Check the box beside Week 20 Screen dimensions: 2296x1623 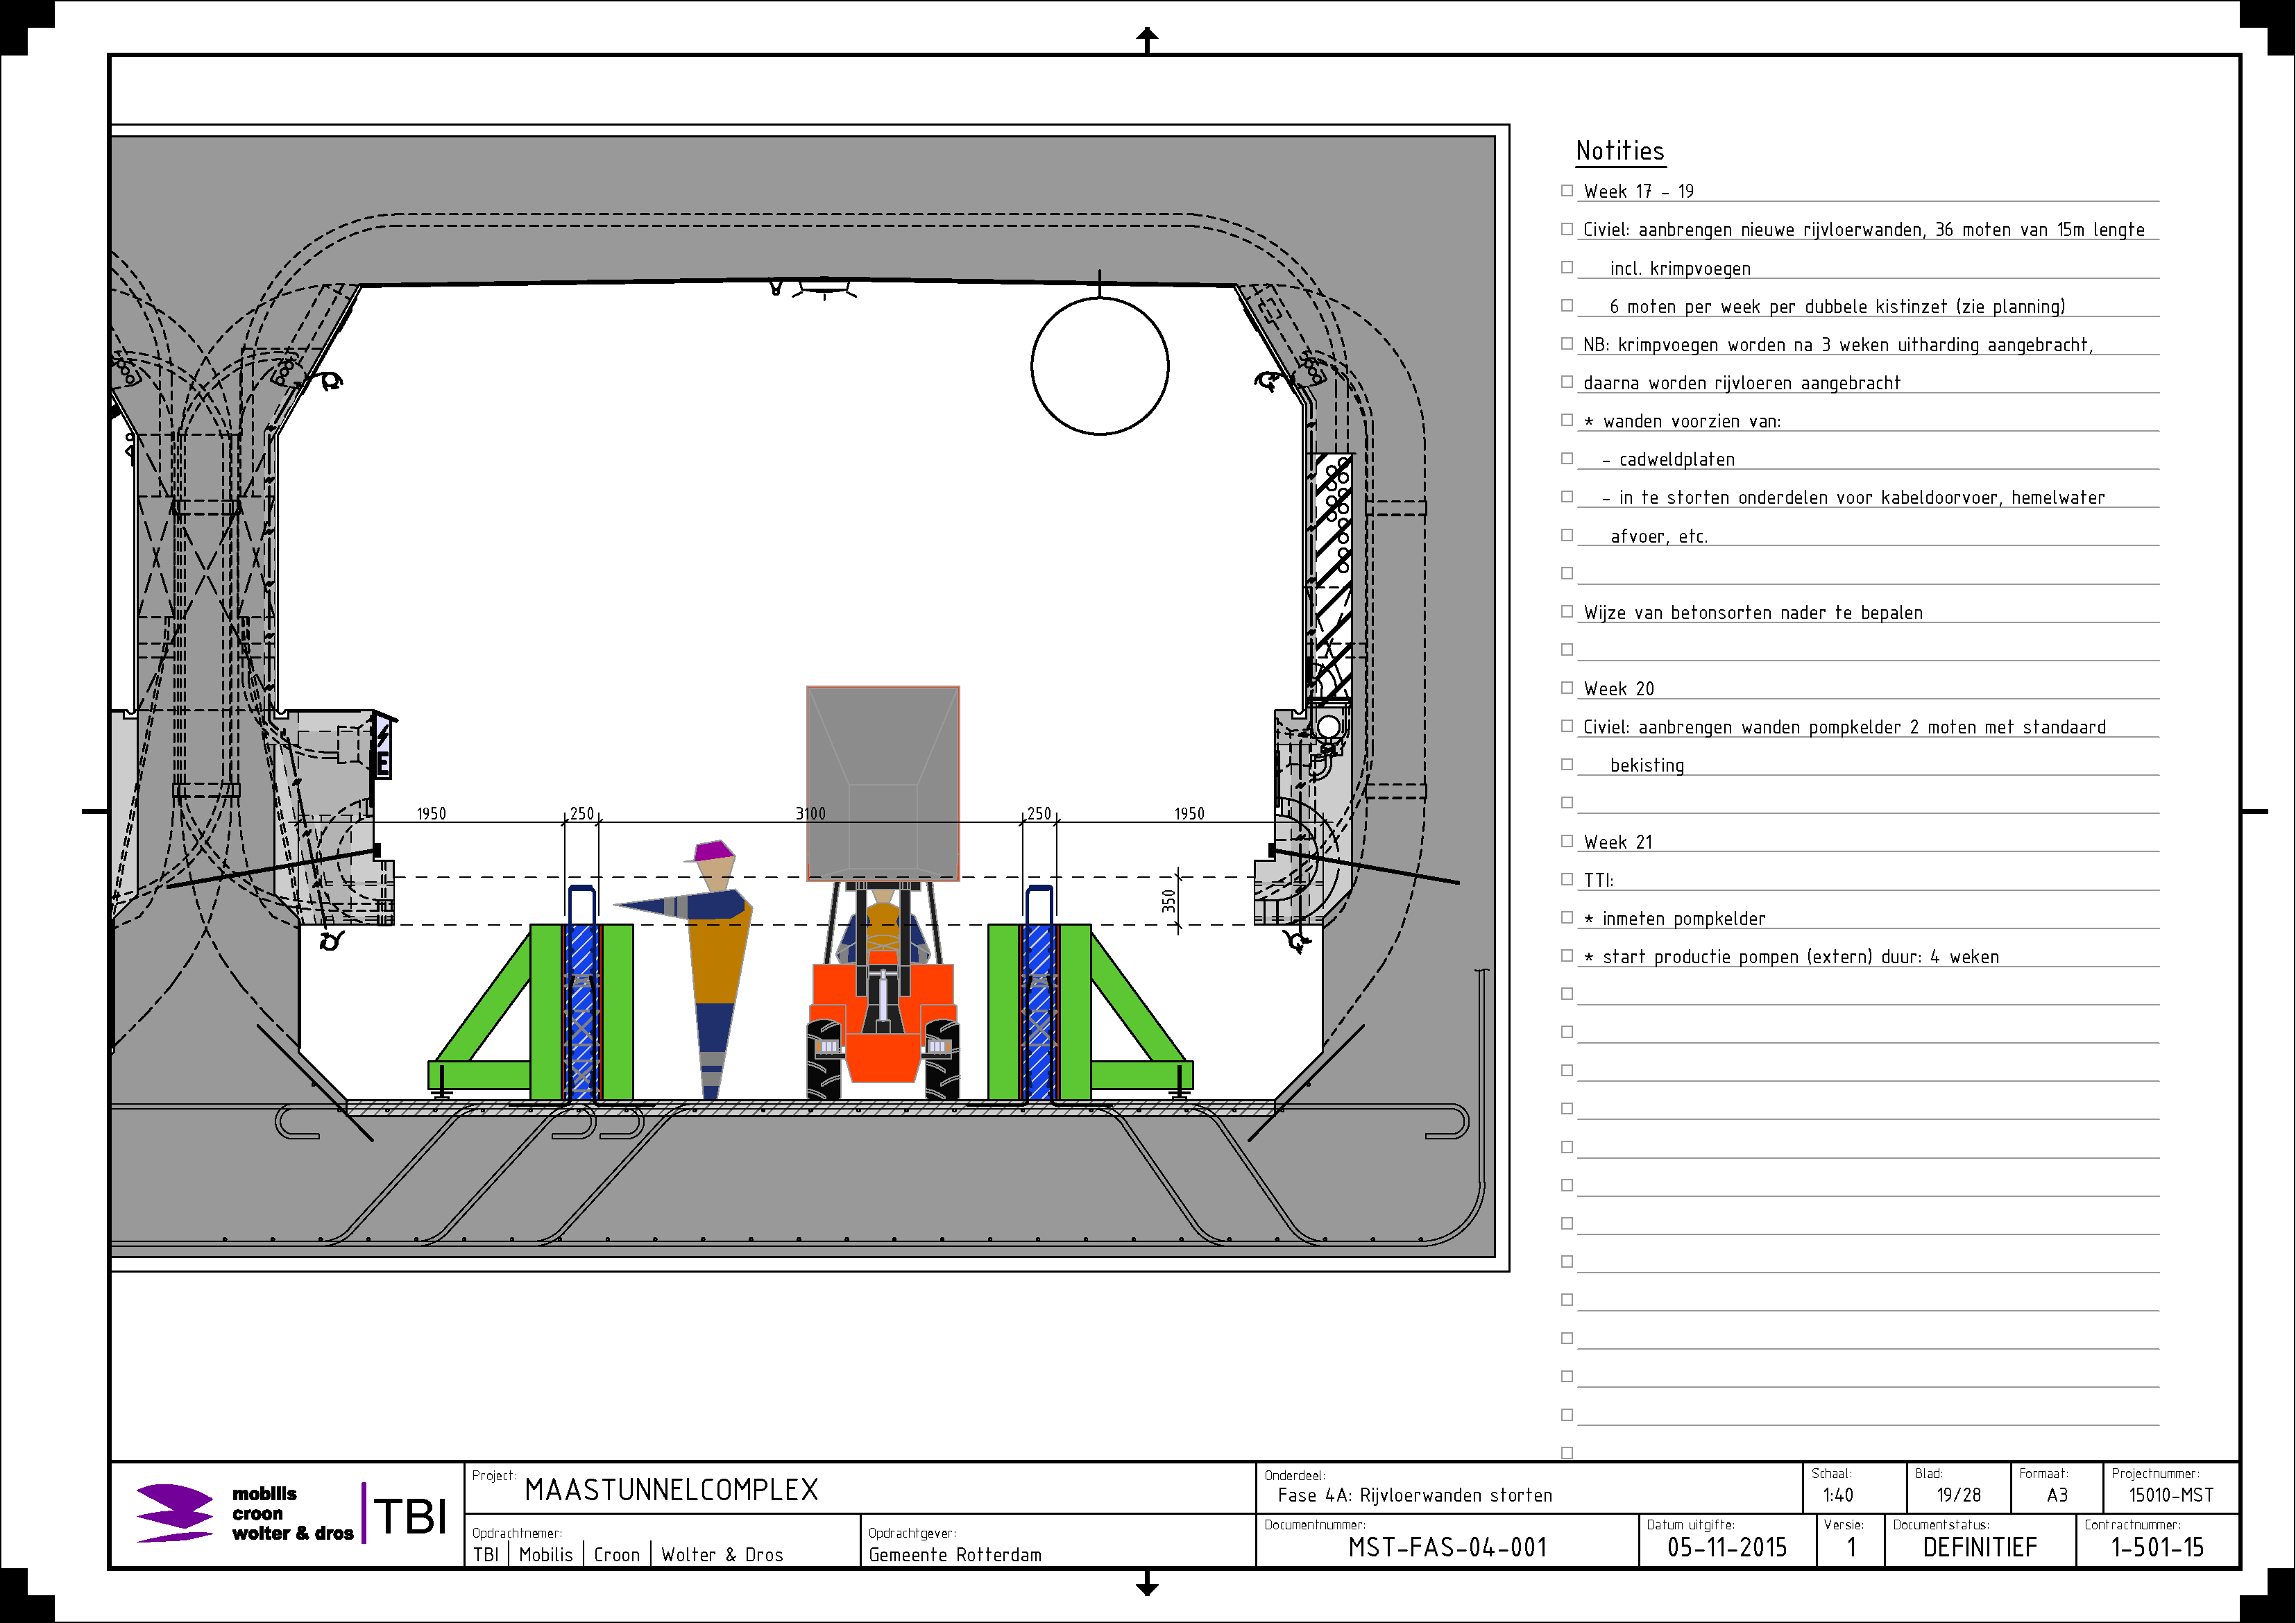[1567, 688]
